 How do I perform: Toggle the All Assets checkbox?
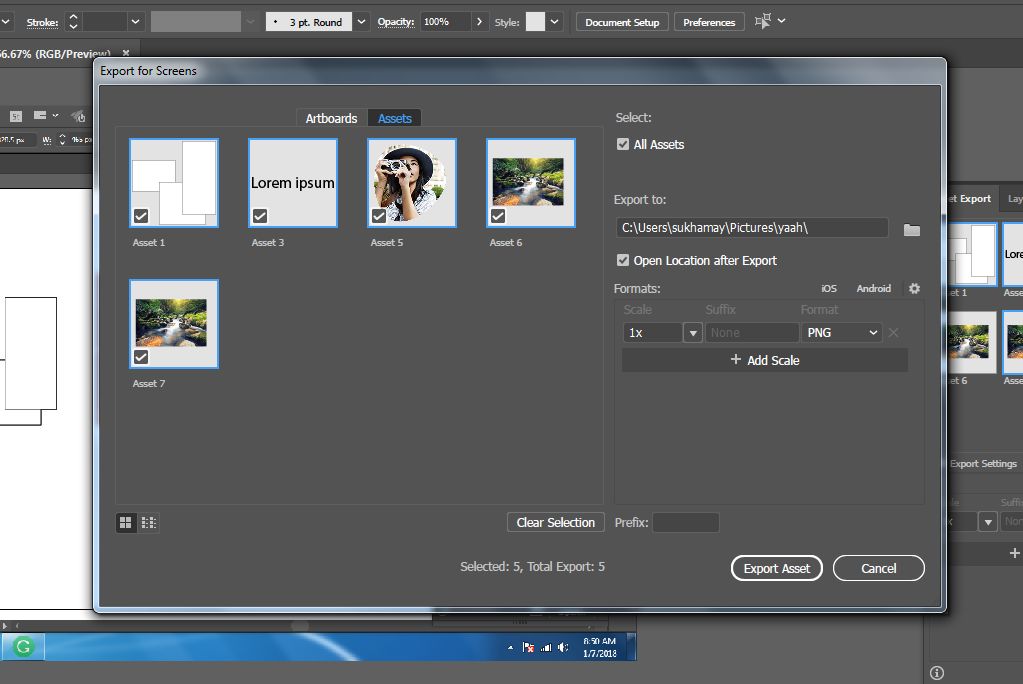[x=623, y=144]
